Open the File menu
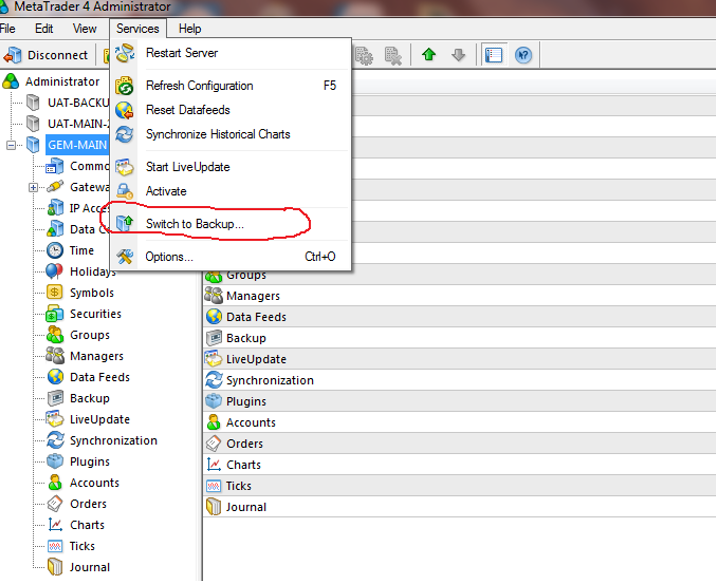This screenshot has width=716, height=581. (8, 28)
